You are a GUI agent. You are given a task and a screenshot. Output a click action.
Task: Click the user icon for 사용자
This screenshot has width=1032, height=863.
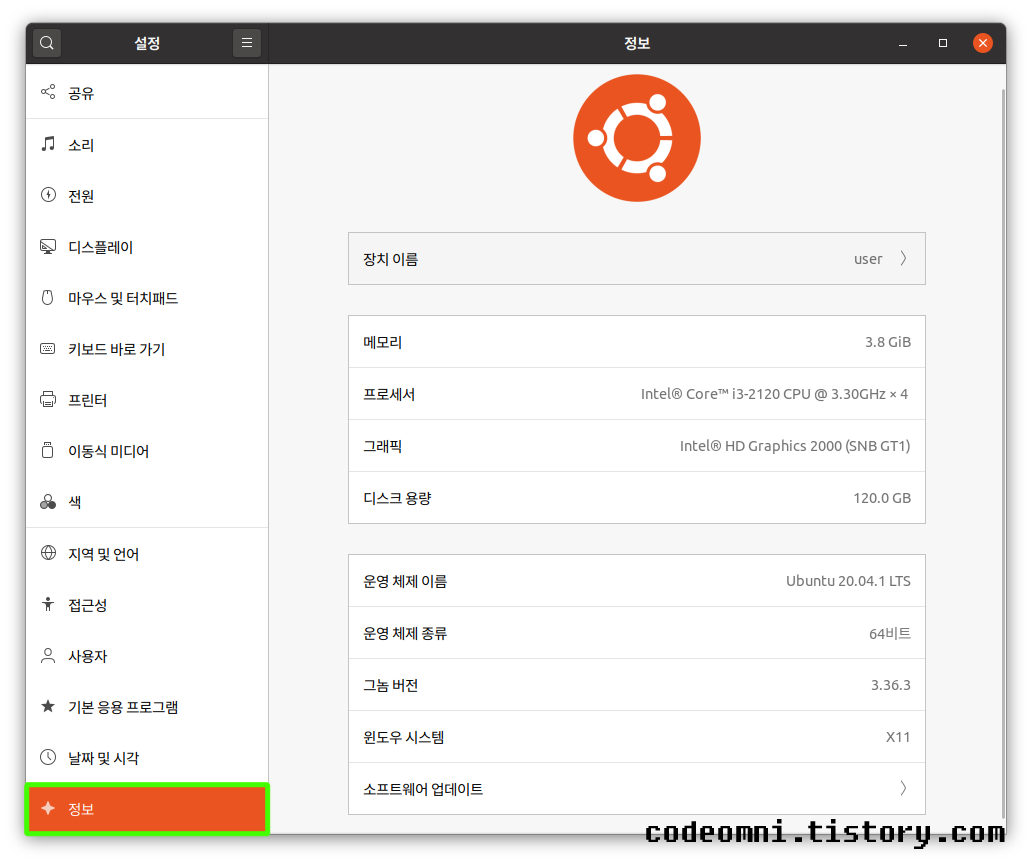(x=48, y=656)
